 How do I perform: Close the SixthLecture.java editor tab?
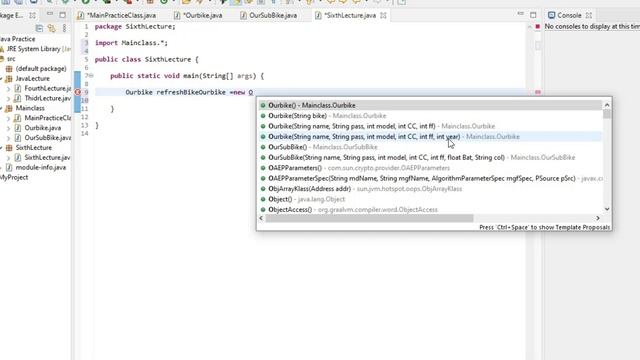383,16
